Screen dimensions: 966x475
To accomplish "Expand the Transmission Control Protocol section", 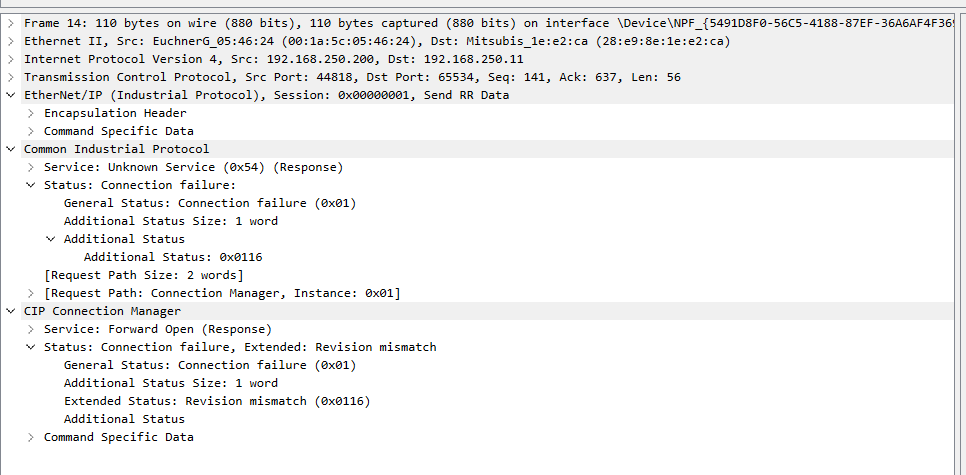I will point(10,77).
